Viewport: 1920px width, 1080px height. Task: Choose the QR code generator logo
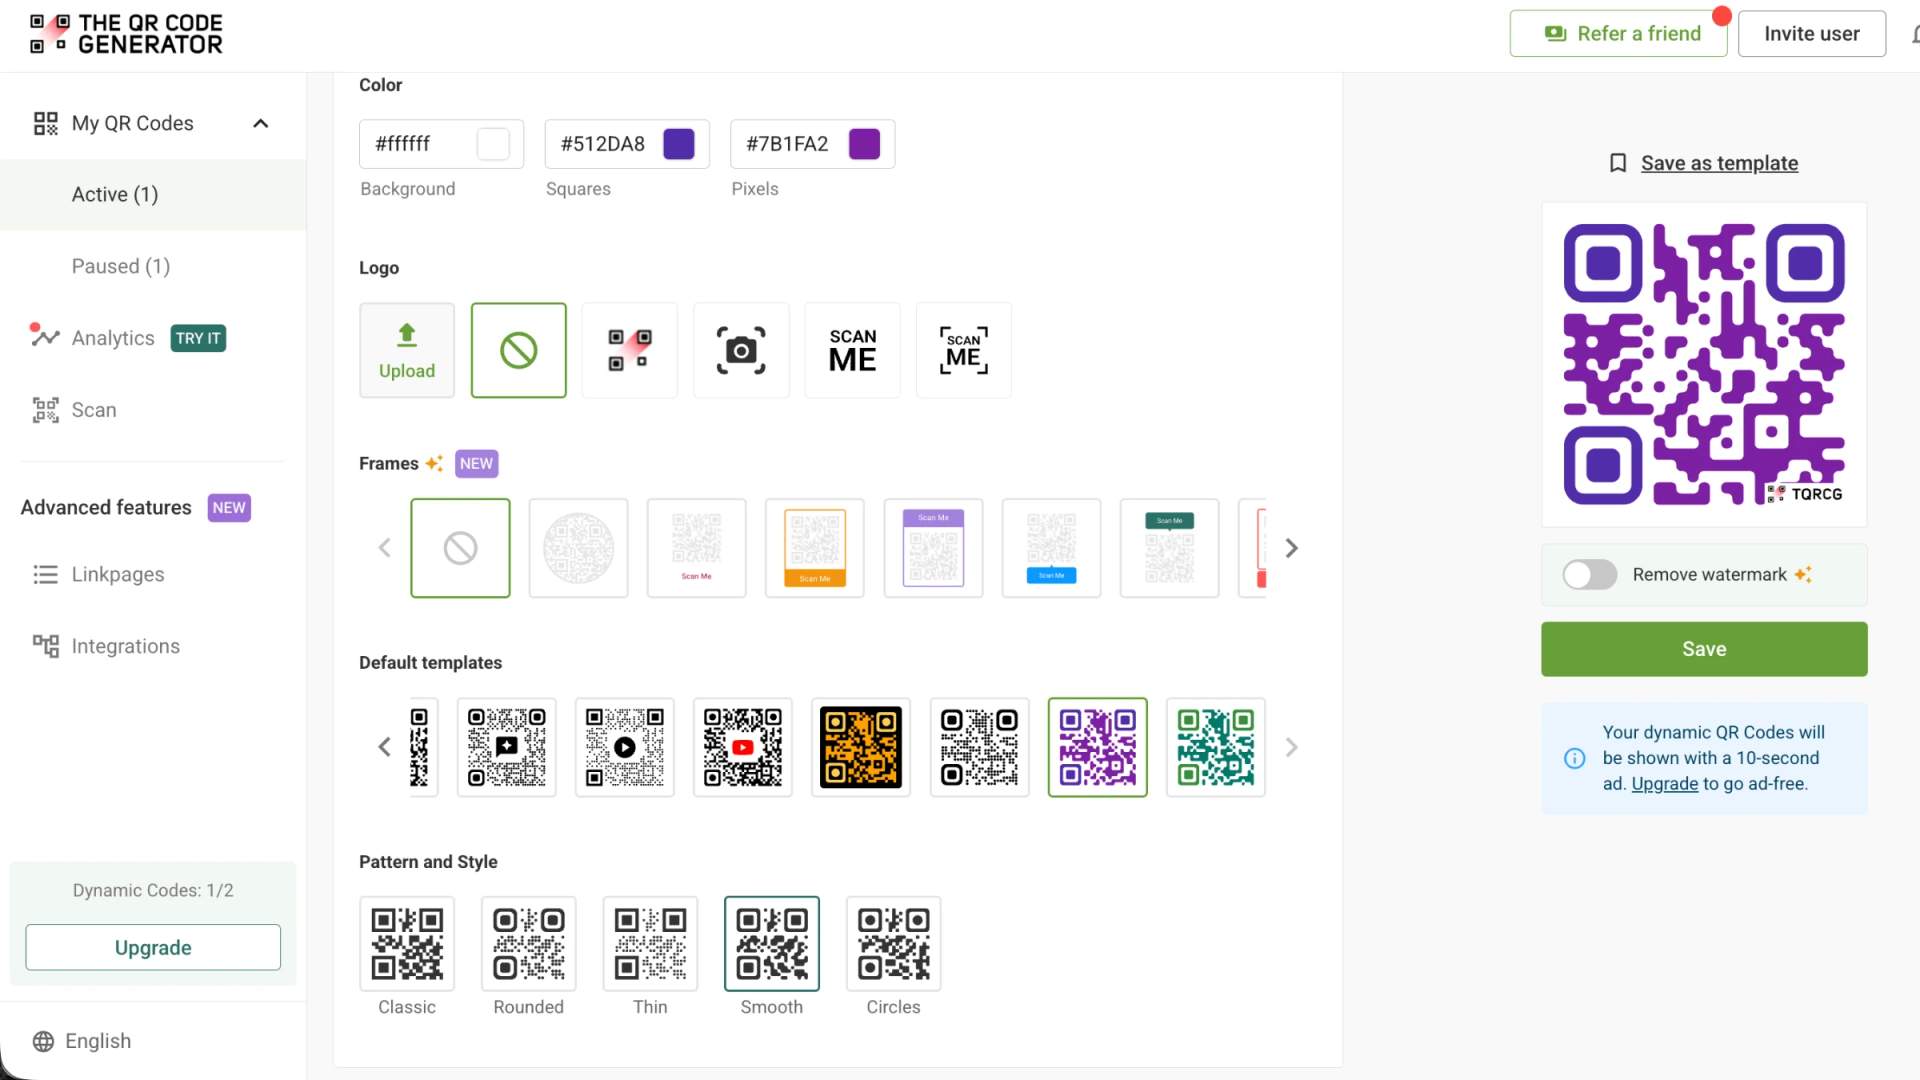click(630, 350)
